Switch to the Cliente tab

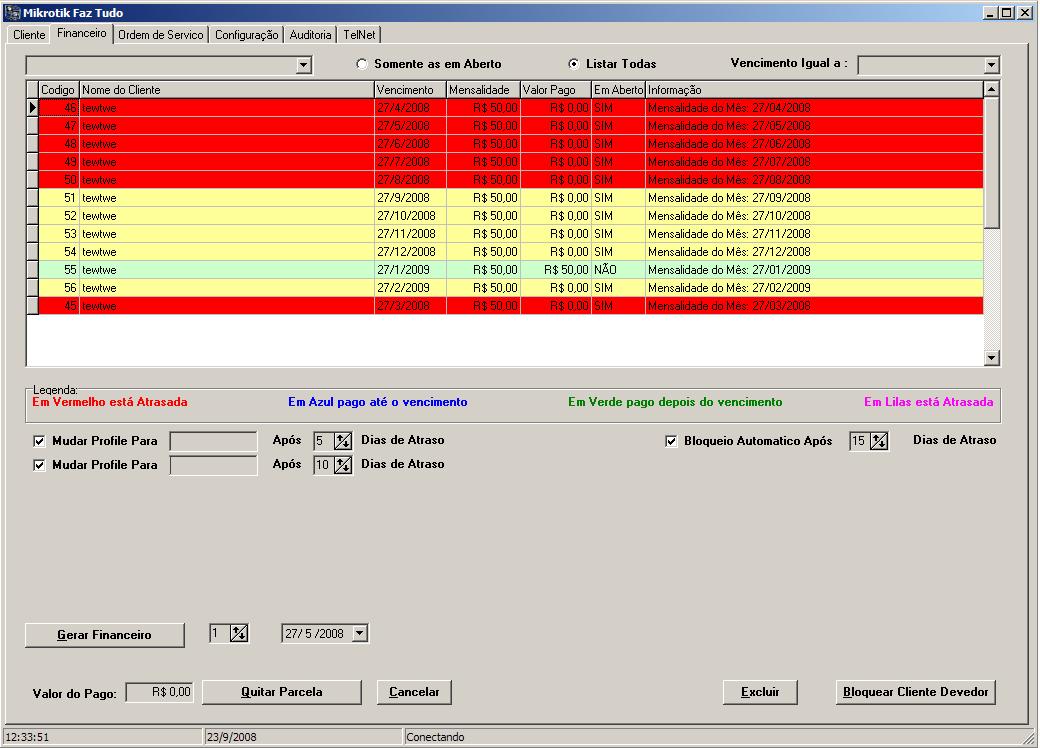[29, 34]
